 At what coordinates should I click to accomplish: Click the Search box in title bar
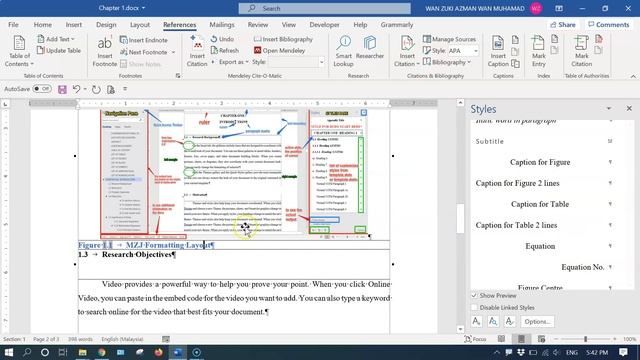[324, 8]
